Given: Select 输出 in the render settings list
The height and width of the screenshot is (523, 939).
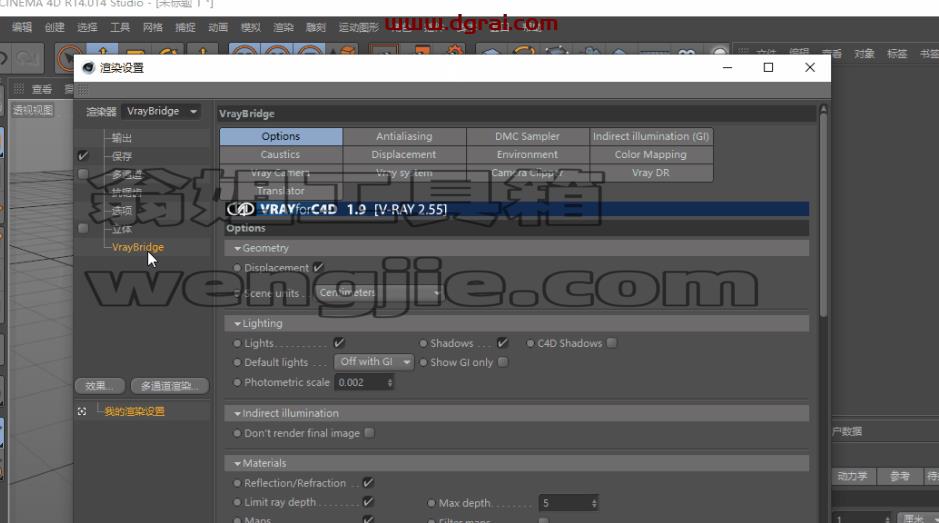Looking at the screenshot, I should tap(122, 138).
